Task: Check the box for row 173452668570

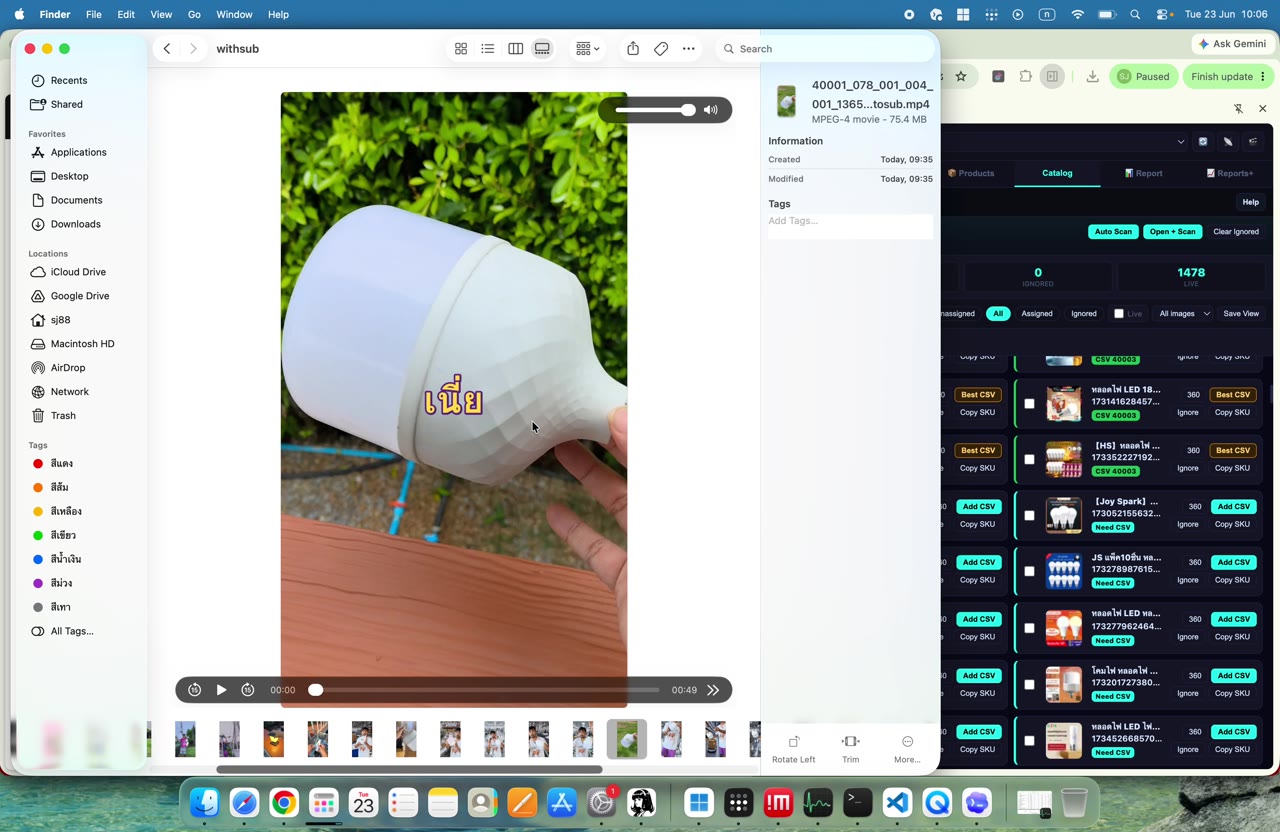Action: pos(1029,741)
